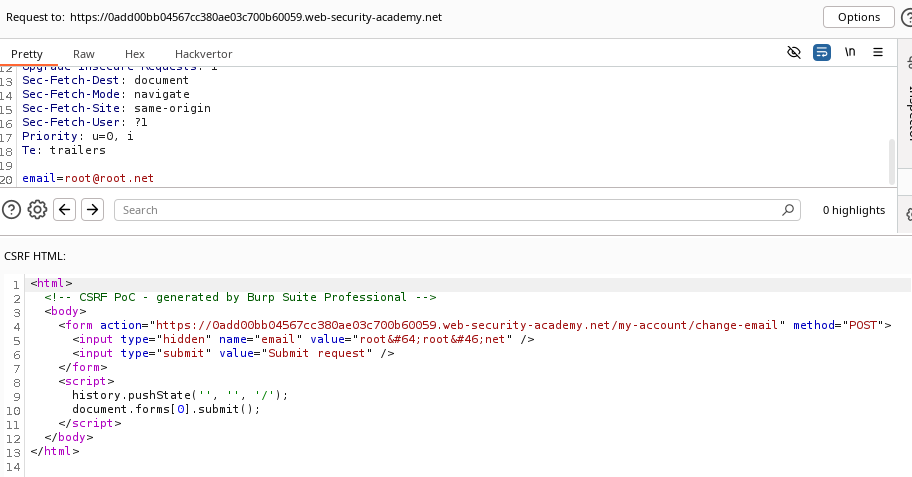Open help icon next to Options
This screenshot has width=912, height=477.
point(906,17)
